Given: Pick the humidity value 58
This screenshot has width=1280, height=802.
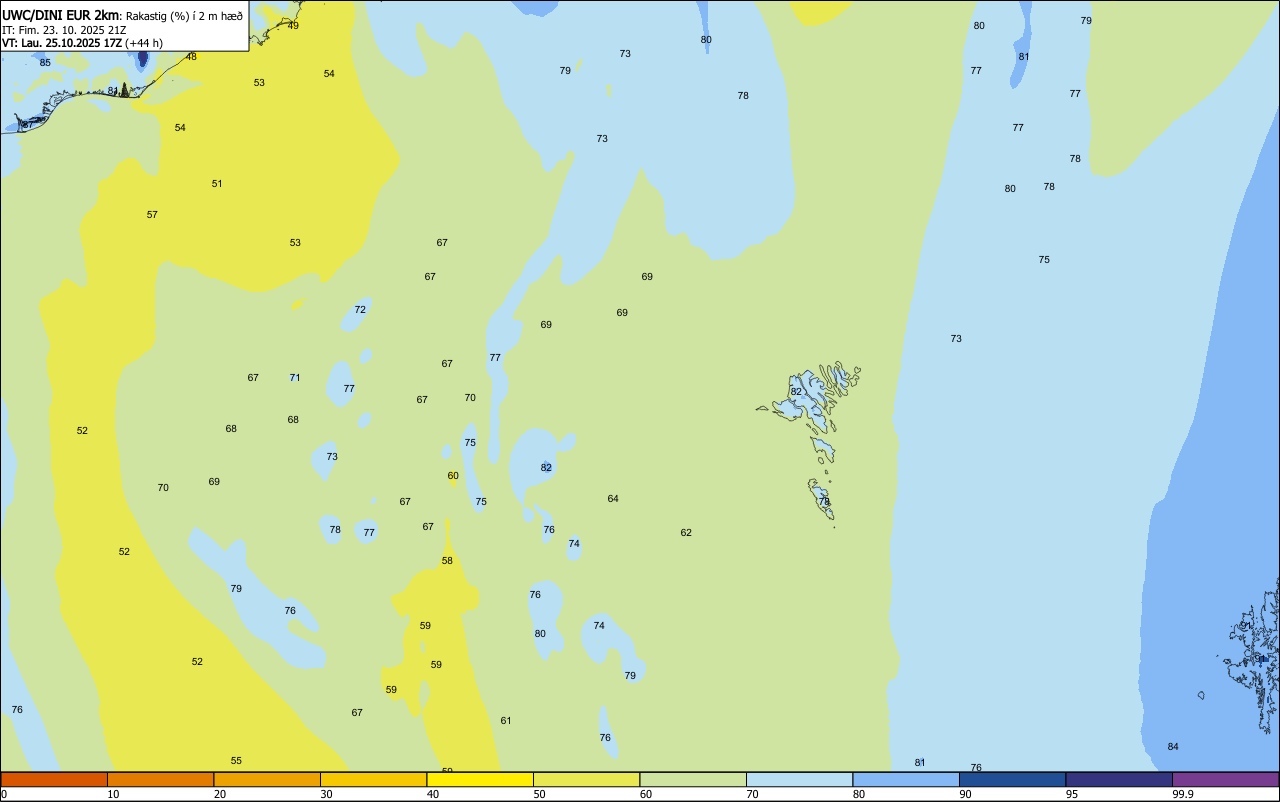Looking at the screenshot, I should click(x=447, y=560).
